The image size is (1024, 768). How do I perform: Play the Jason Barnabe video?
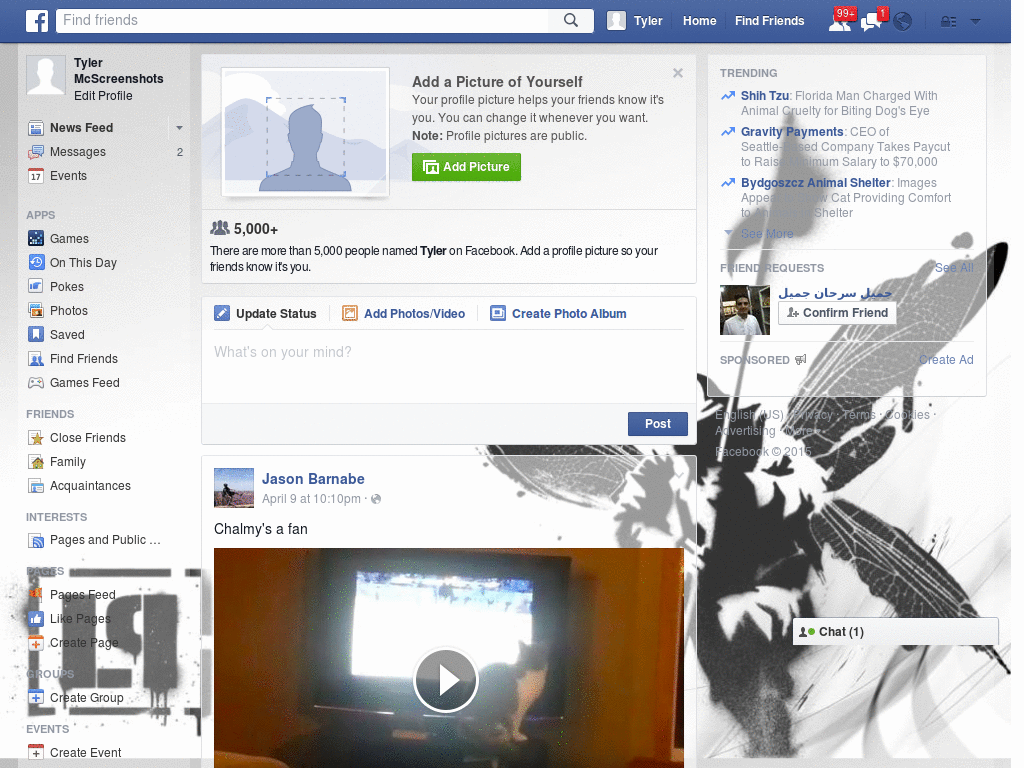click(x=446, y=680)
